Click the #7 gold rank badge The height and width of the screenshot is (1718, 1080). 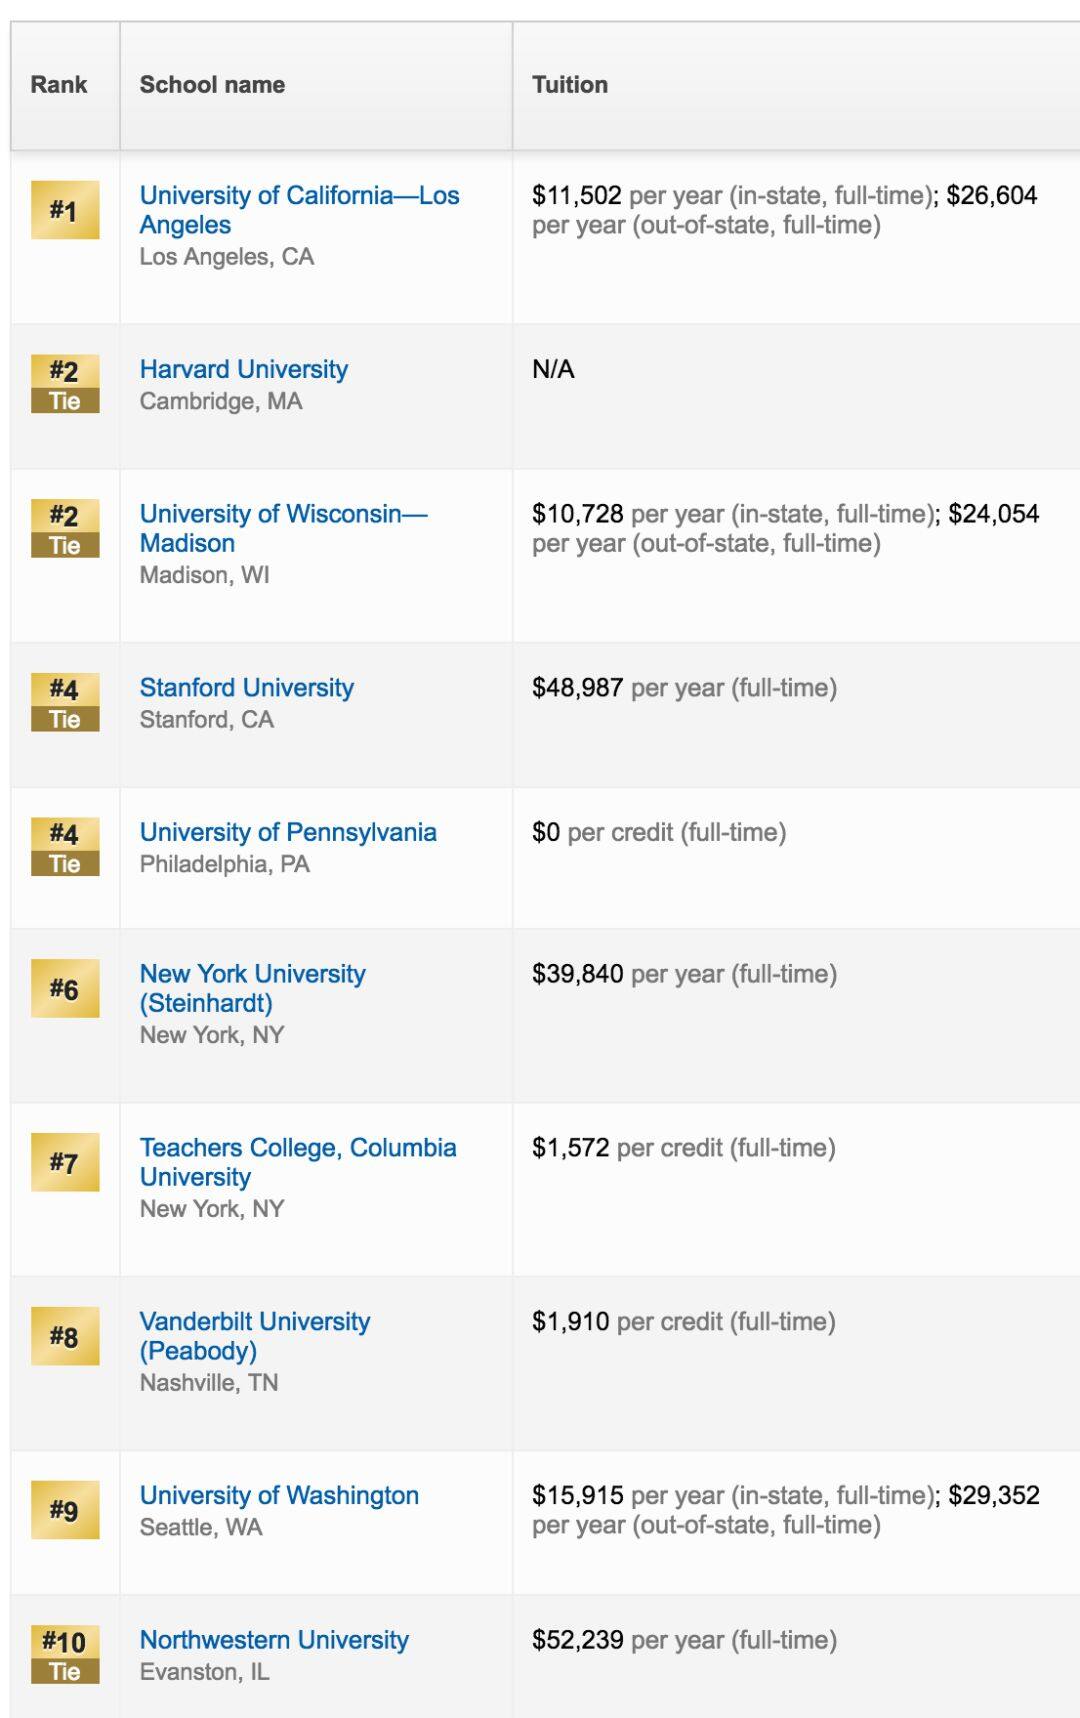click(x=65, y=1162)
